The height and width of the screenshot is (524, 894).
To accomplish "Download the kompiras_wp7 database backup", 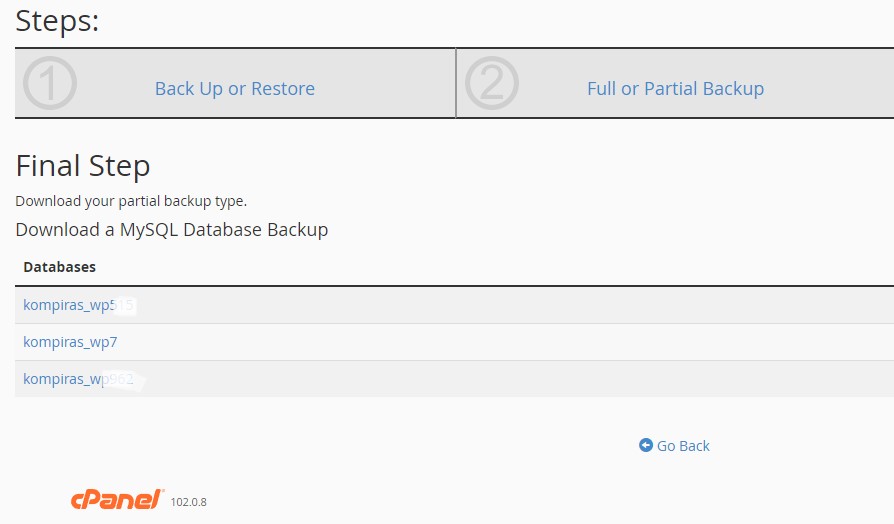I will [70, 342].
